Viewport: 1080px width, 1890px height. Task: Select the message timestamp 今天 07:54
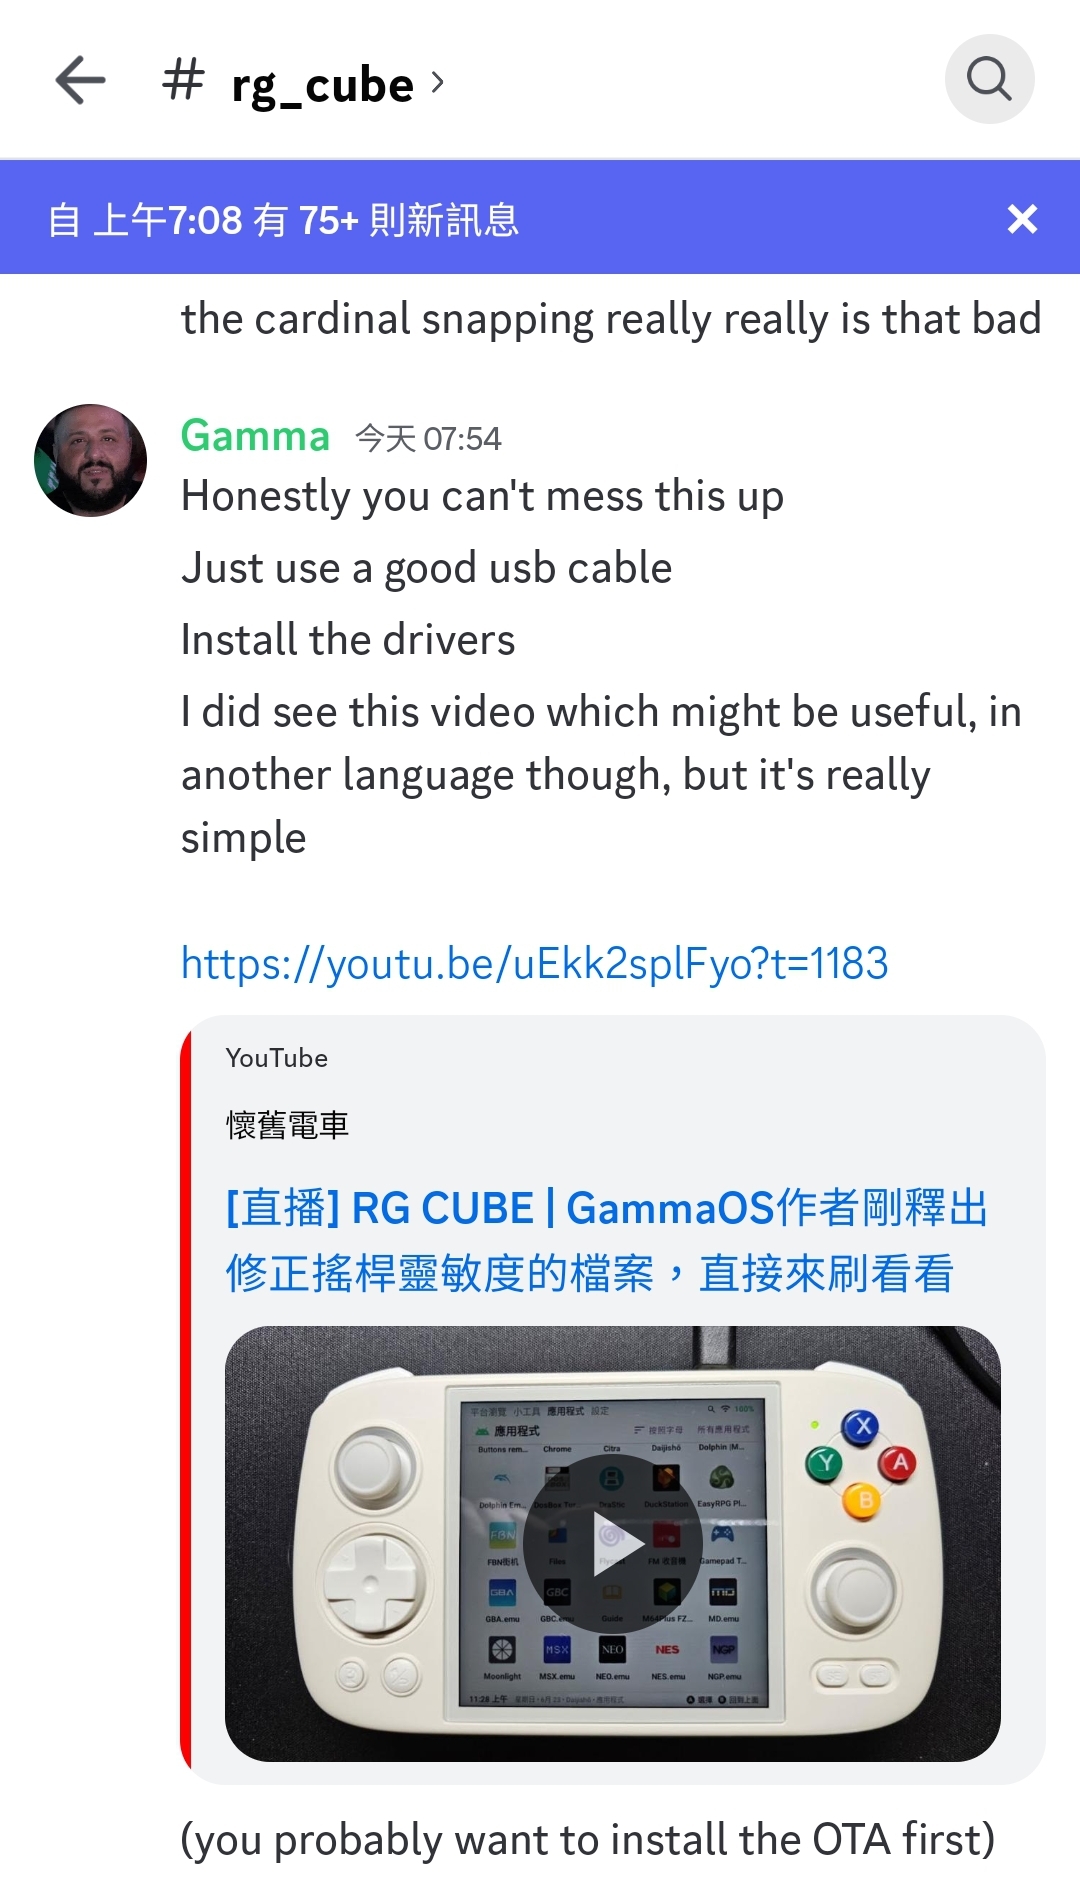point(428,438)
